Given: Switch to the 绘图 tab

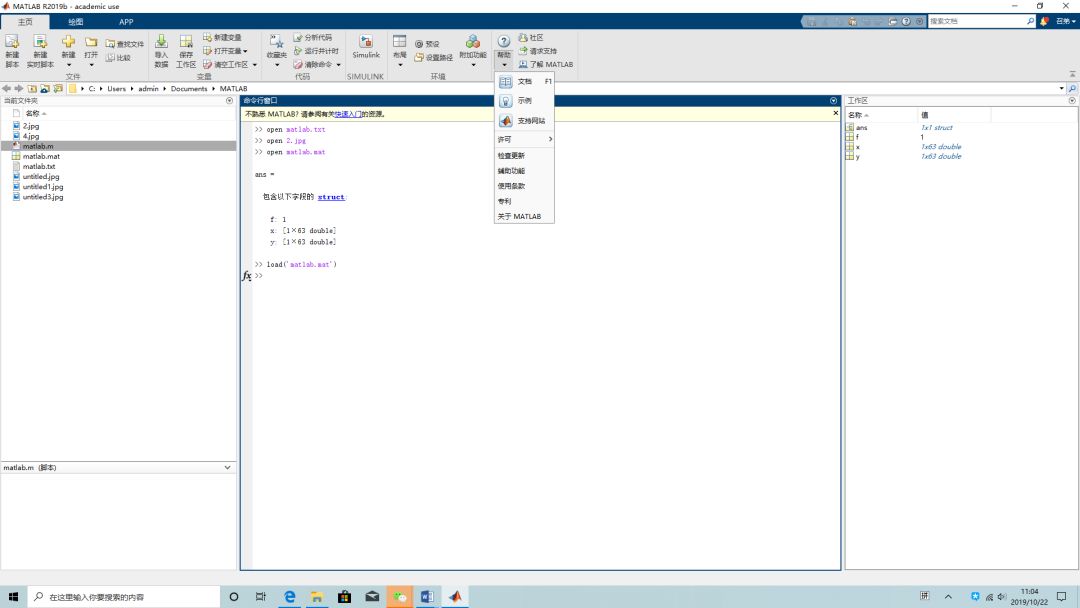Looking at the screenshot, I should click(x=76, y=22).
